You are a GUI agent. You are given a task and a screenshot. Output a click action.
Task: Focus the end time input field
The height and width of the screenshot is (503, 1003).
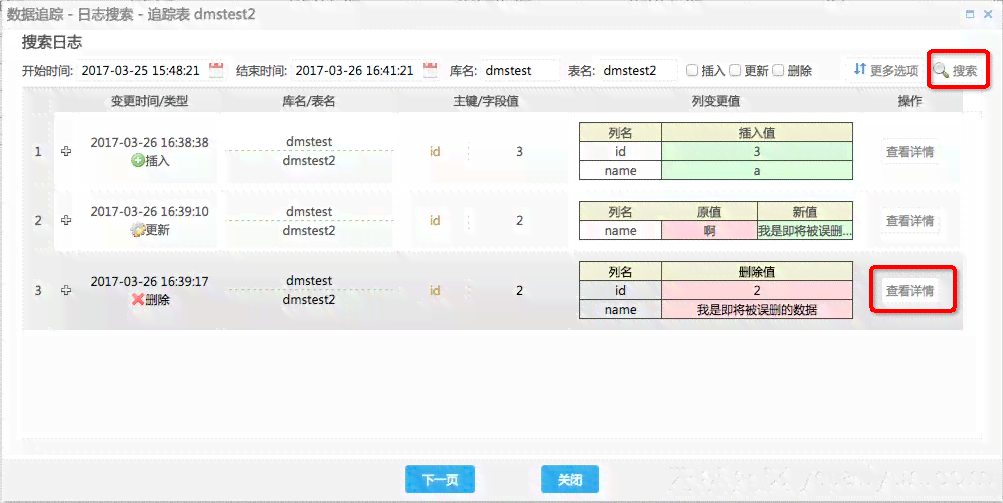point(356,70)
